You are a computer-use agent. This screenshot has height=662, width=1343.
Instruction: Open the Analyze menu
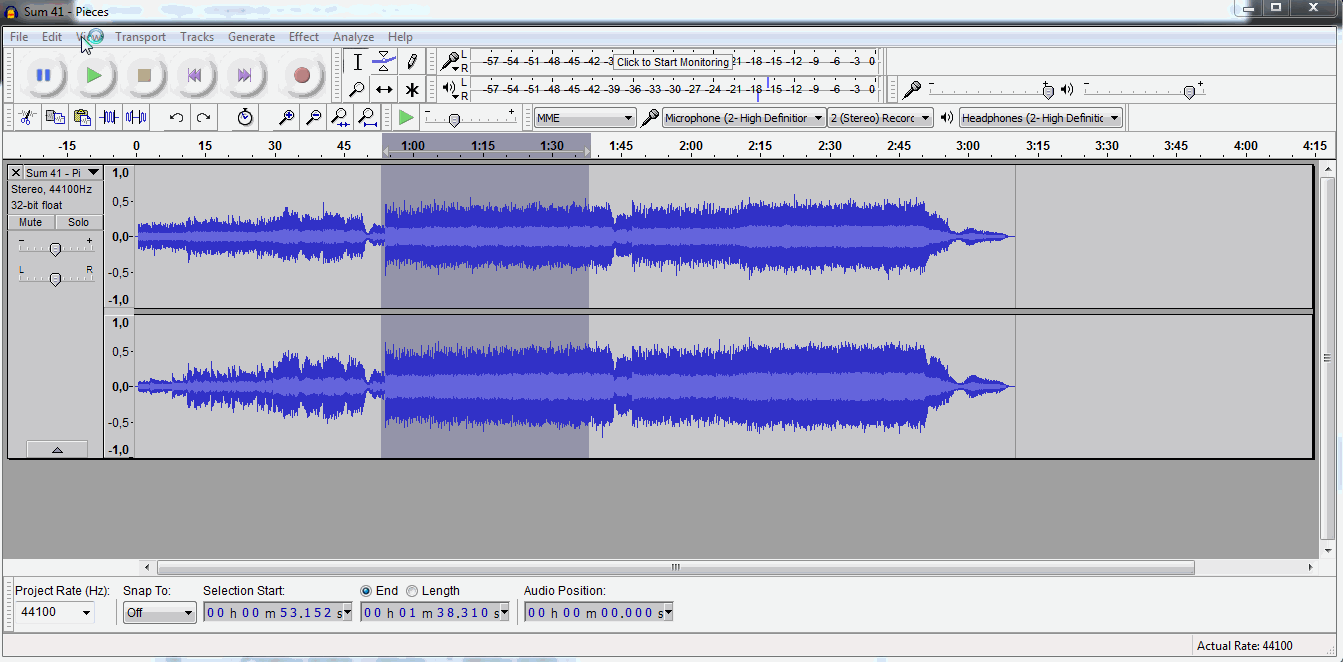[x=353, y=37]
